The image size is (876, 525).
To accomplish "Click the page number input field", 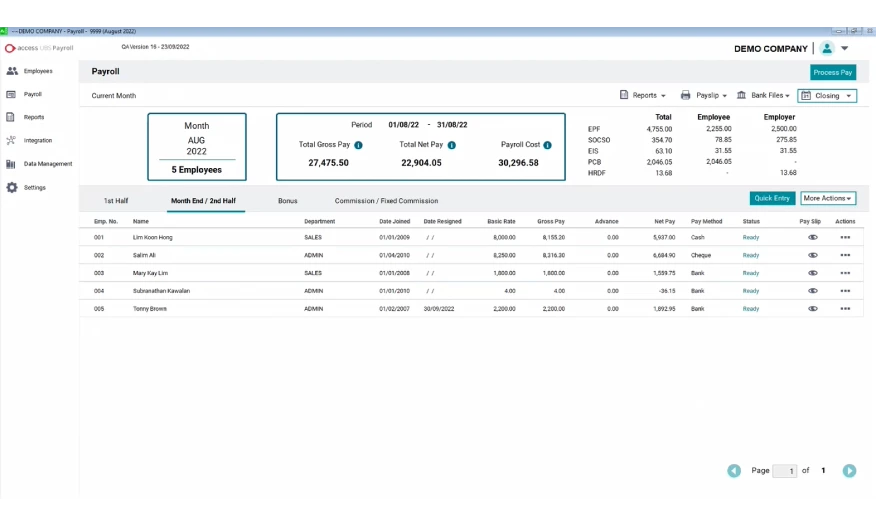I will (785, 471).
